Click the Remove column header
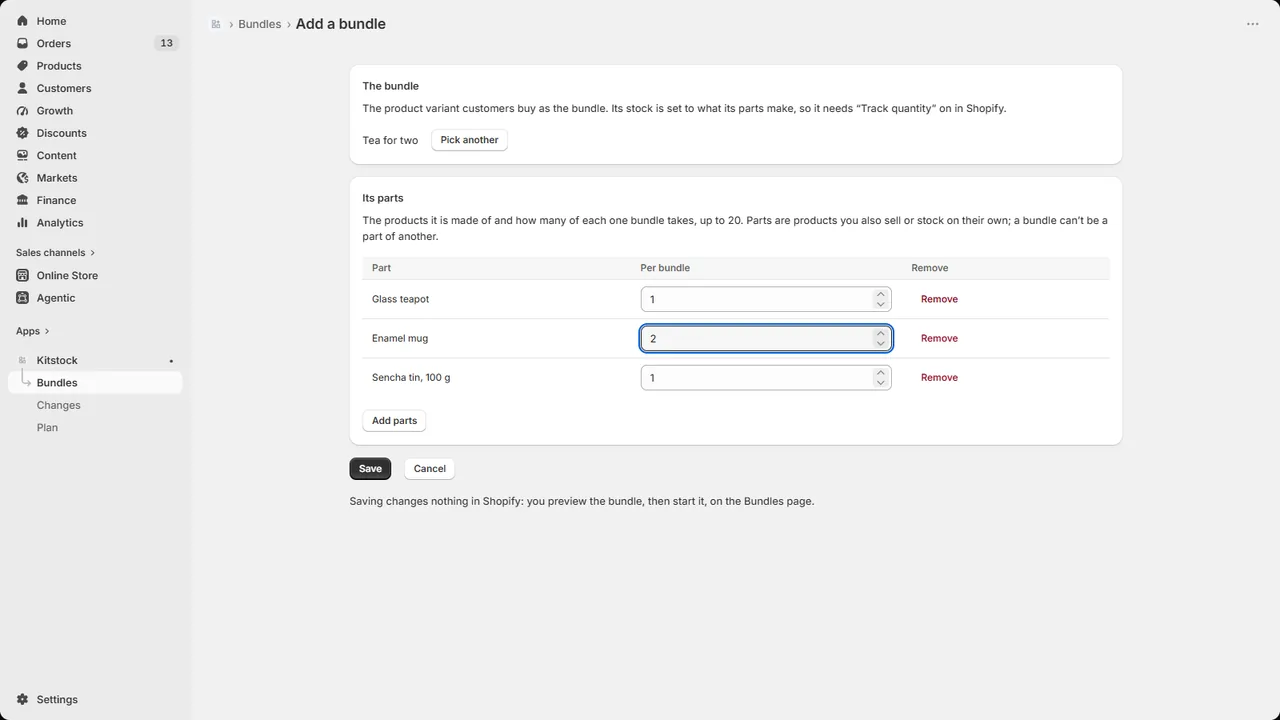 coord(930,268)
